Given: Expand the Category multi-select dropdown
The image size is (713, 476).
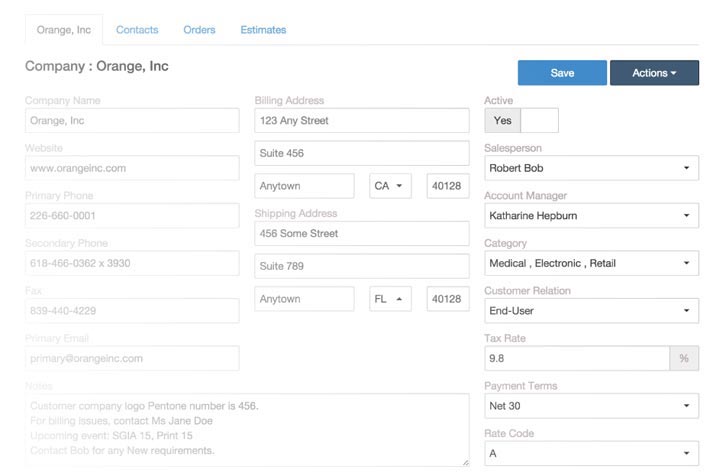Looking at the screenshot, I should (x=591, y=263).
